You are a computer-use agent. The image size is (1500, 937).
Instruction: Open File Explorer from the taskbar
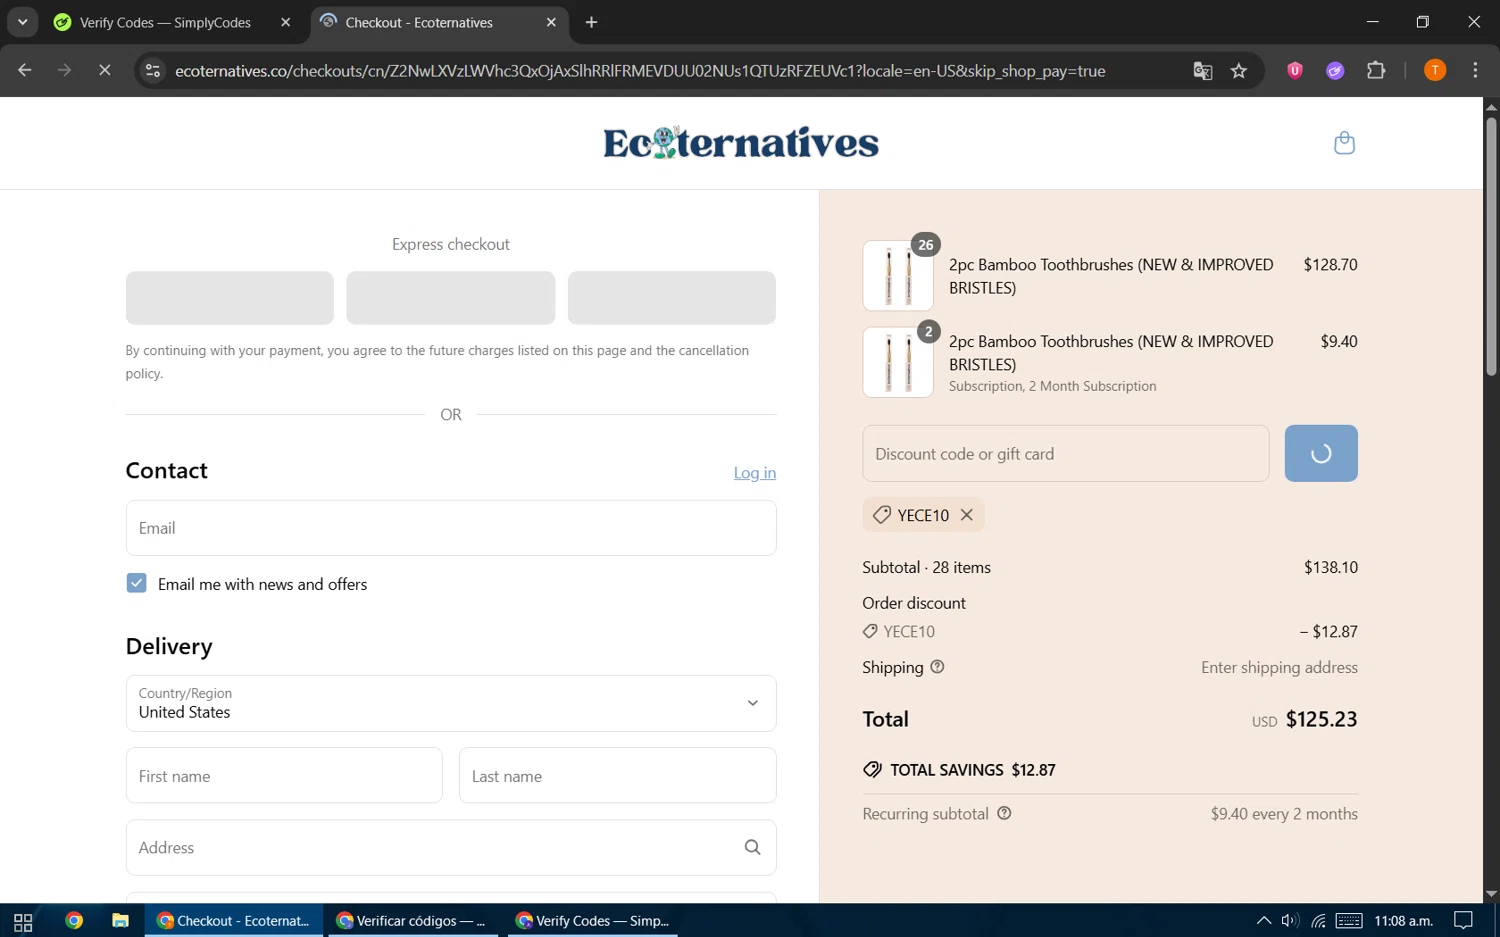point(120,921)
